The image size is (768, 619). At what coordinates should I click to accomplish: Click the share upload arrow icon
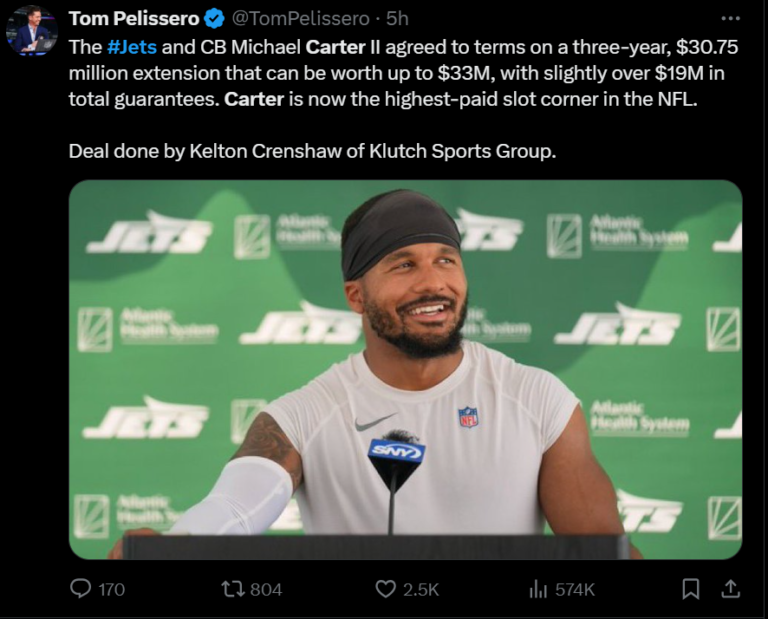(x=731, y=589)
